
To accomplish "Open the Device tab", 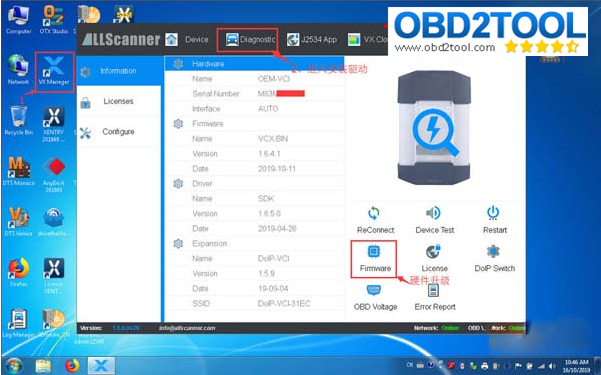I will point(187,39).
